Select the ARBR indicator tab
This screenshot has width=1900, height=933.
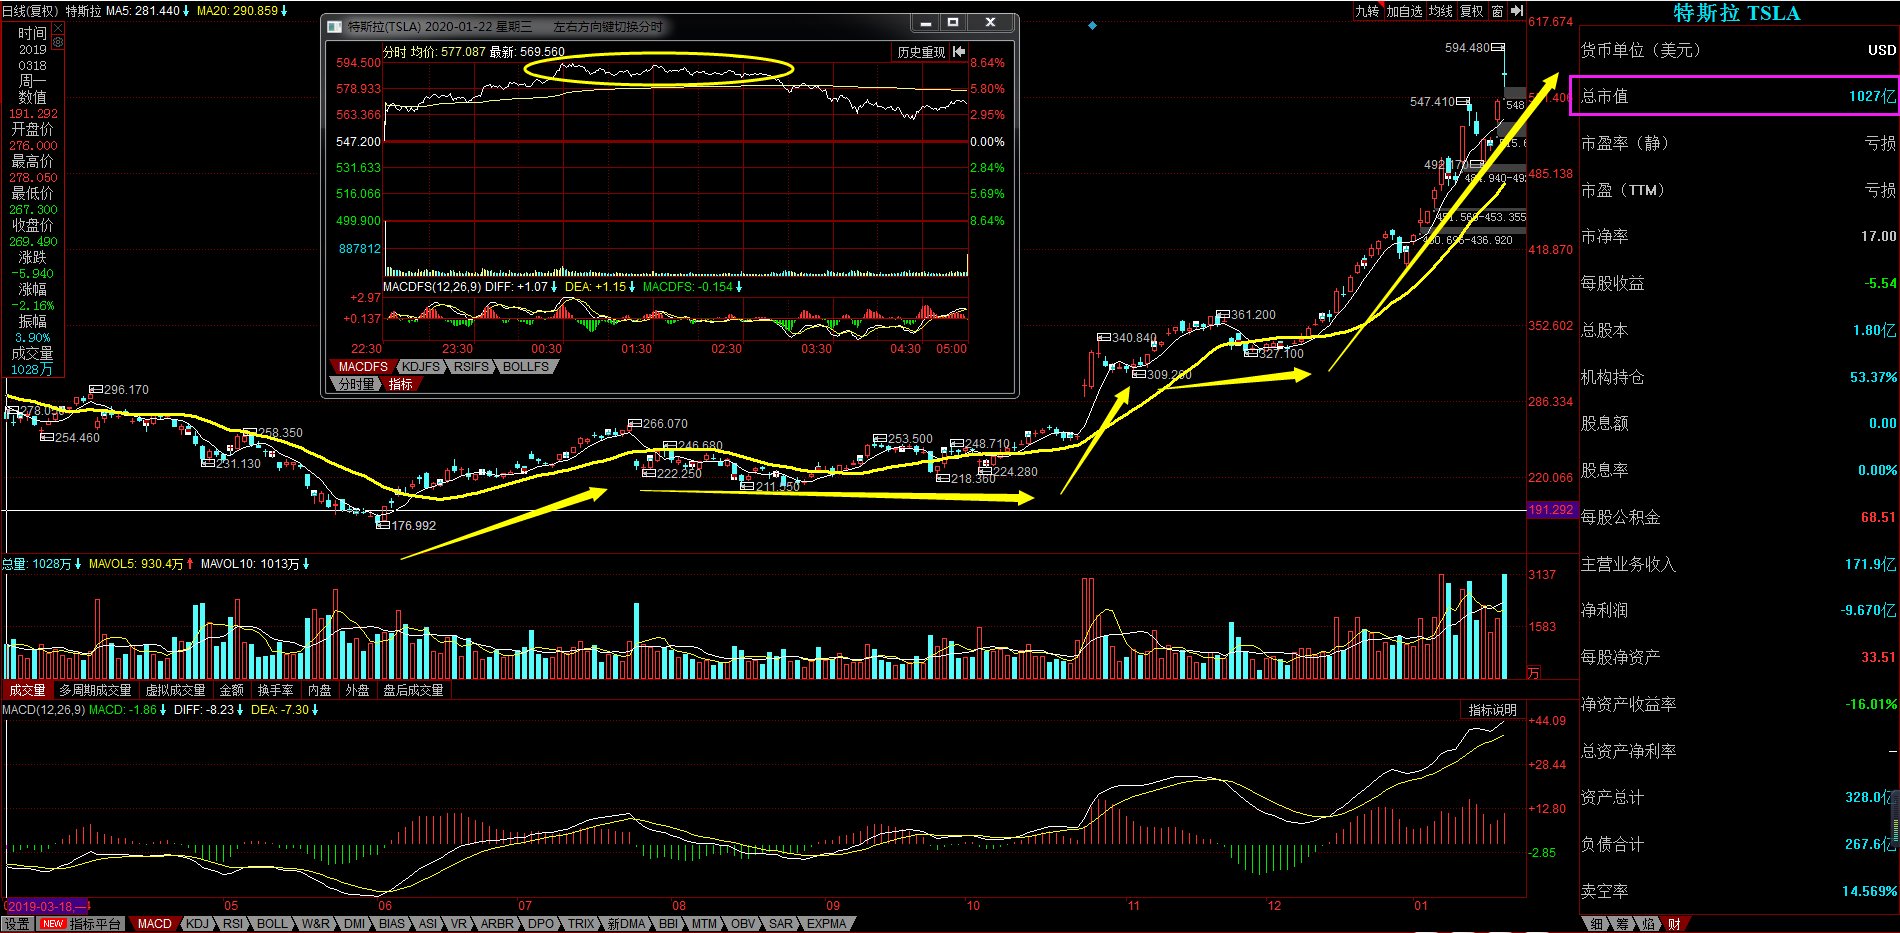(497, 924)
